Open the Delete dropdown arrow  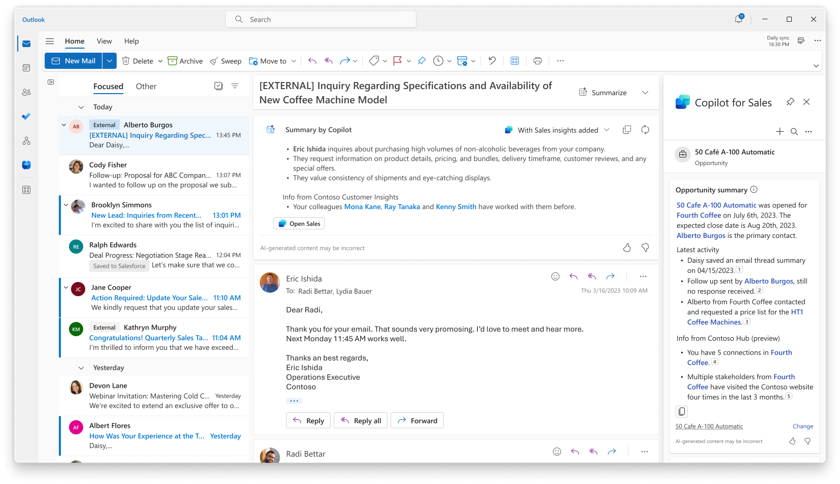pos(160,61)
